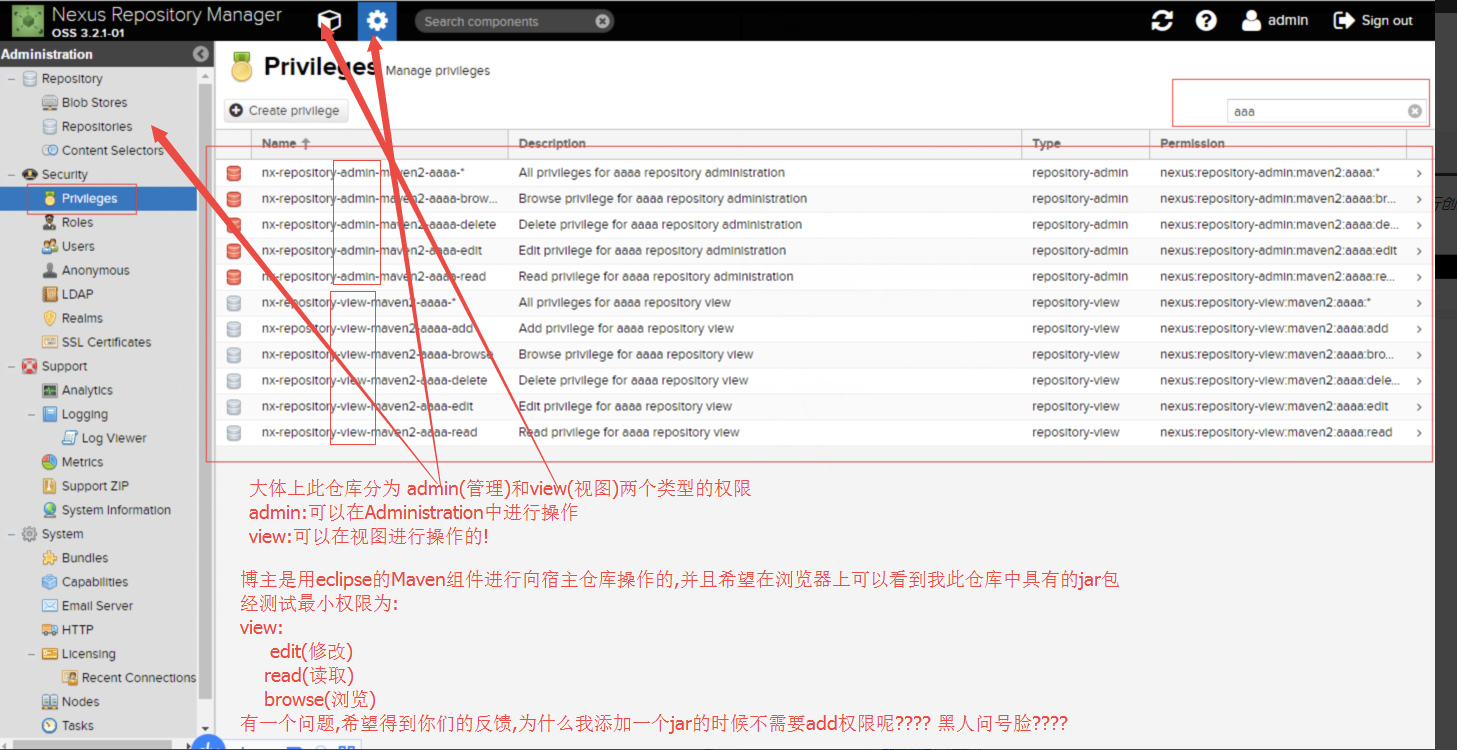Sort by the Description column header

pos(765,144)
